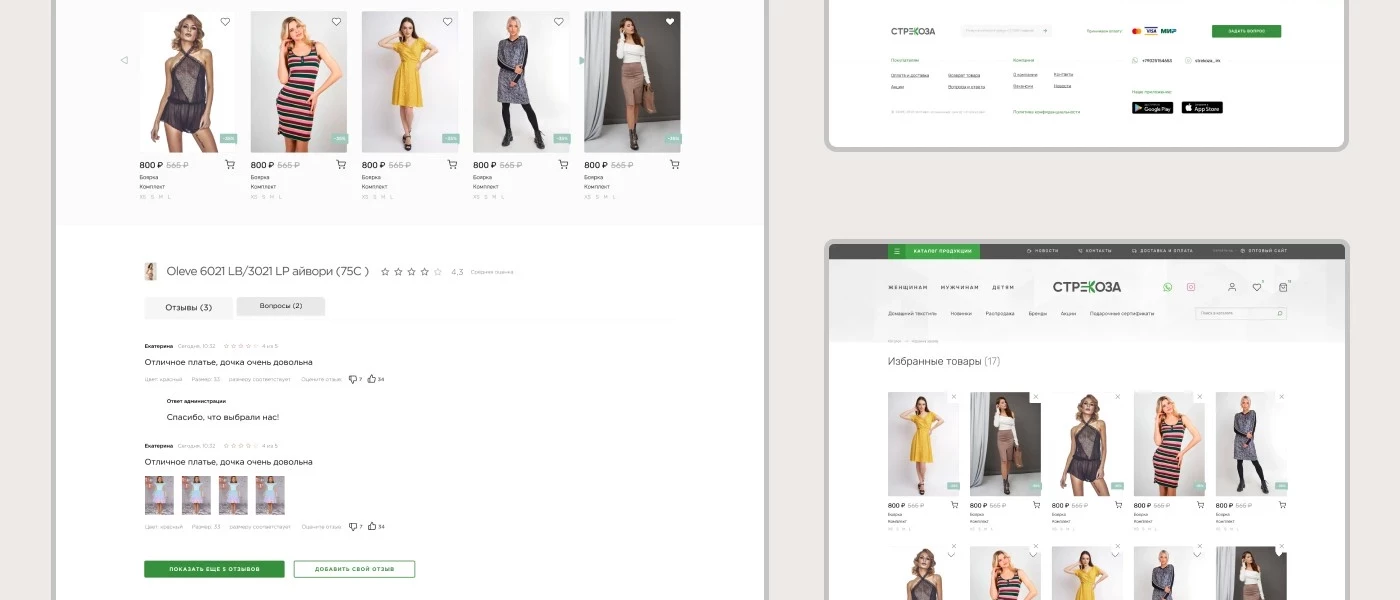
Task: Click the WhatsApp icon in the header
Action: click(x=1167, y=287)
